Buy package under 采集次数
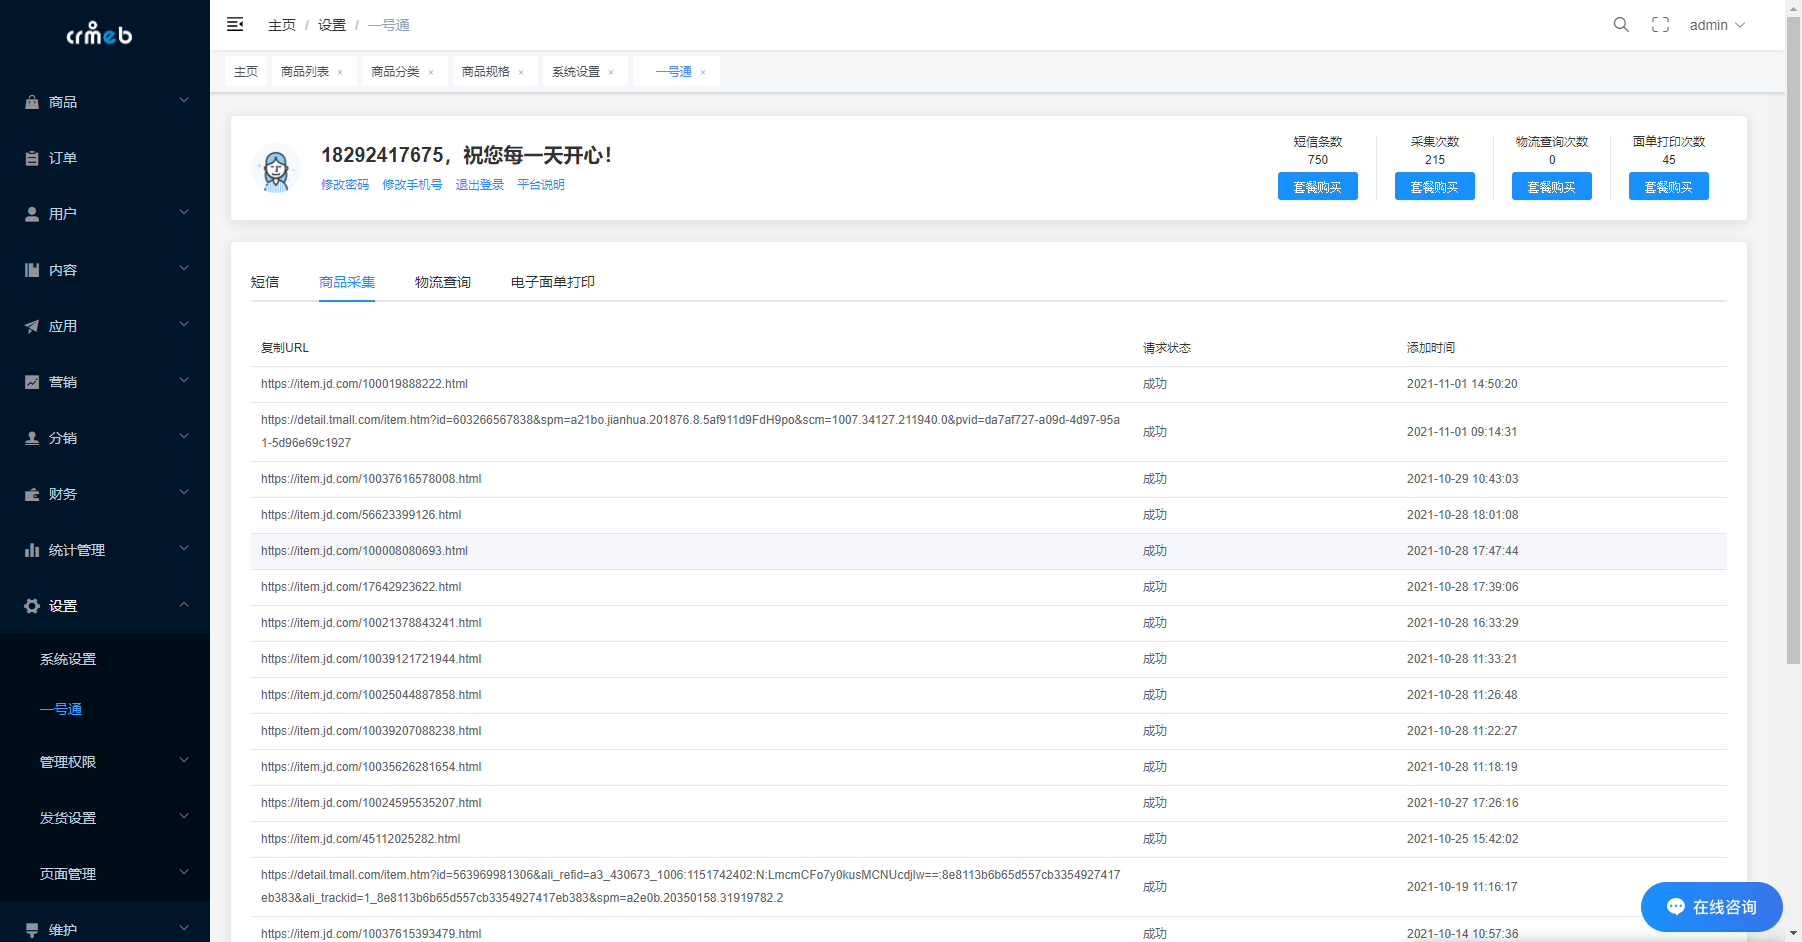The image size is (1802, 942). pos(1435,186)
